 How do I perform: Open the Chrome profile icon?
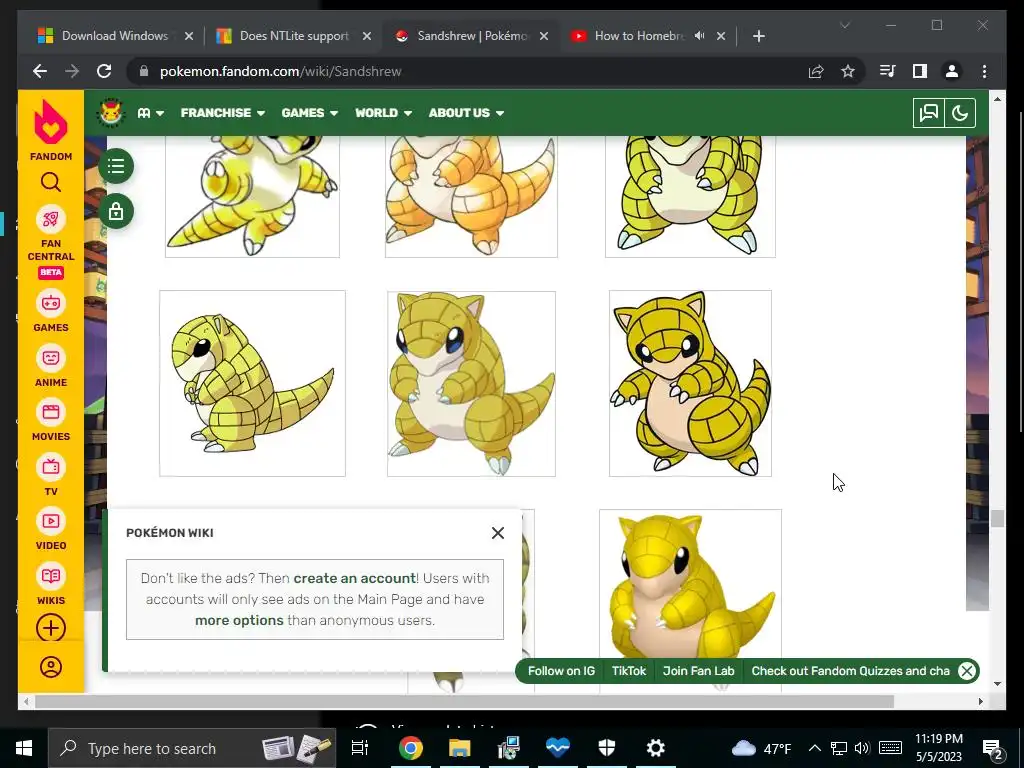pos(952,71)
